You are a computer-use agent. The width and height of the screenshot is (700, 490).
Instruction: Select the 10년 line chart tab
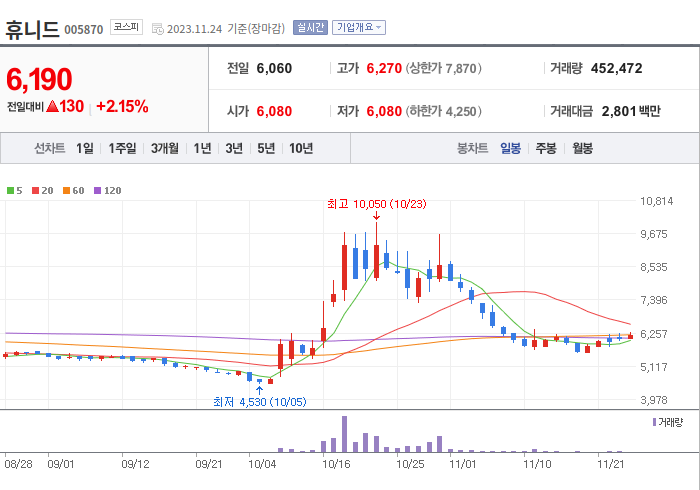pyautogui.click(x=301, y=148)
